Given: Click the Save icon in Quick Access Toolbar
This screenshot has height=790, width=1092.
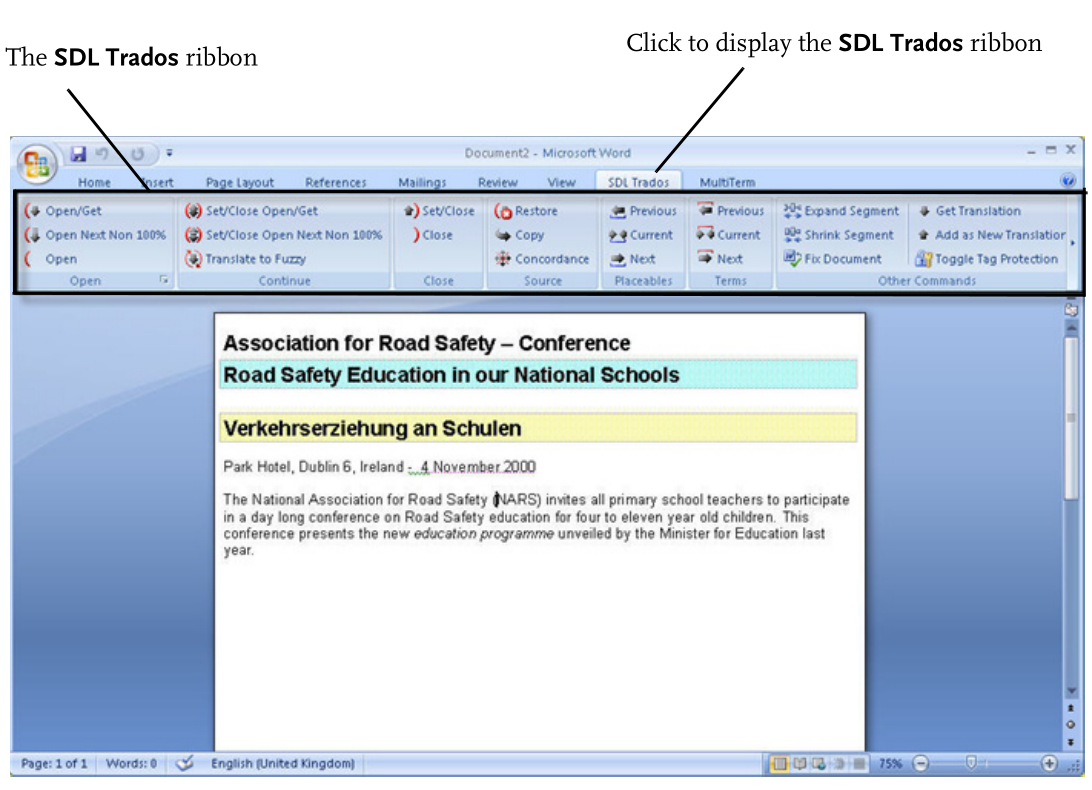Looking at the screenshot, I should tap(79, 153).
